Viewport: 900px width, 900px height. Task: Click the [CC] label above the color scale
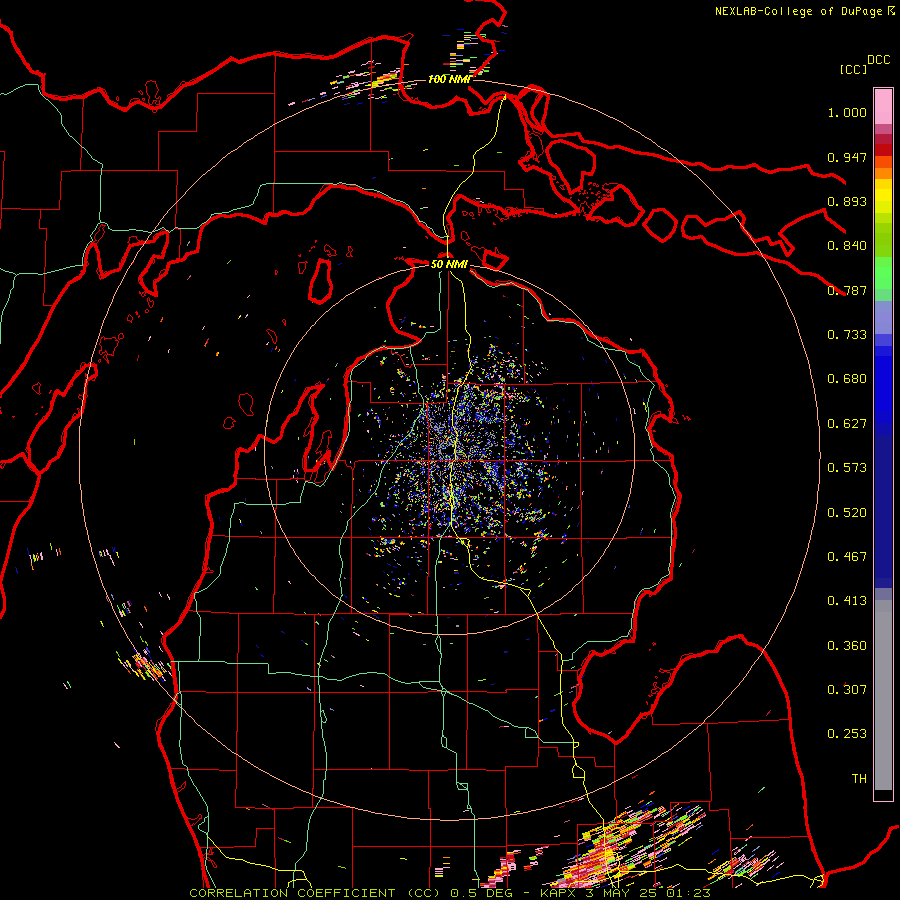(854, 69)
